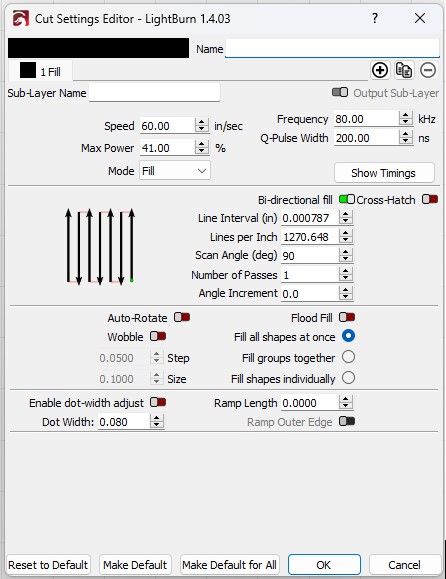Click the black layer color bar
Viewport: 446px width, 579px height.
[99, 48]
